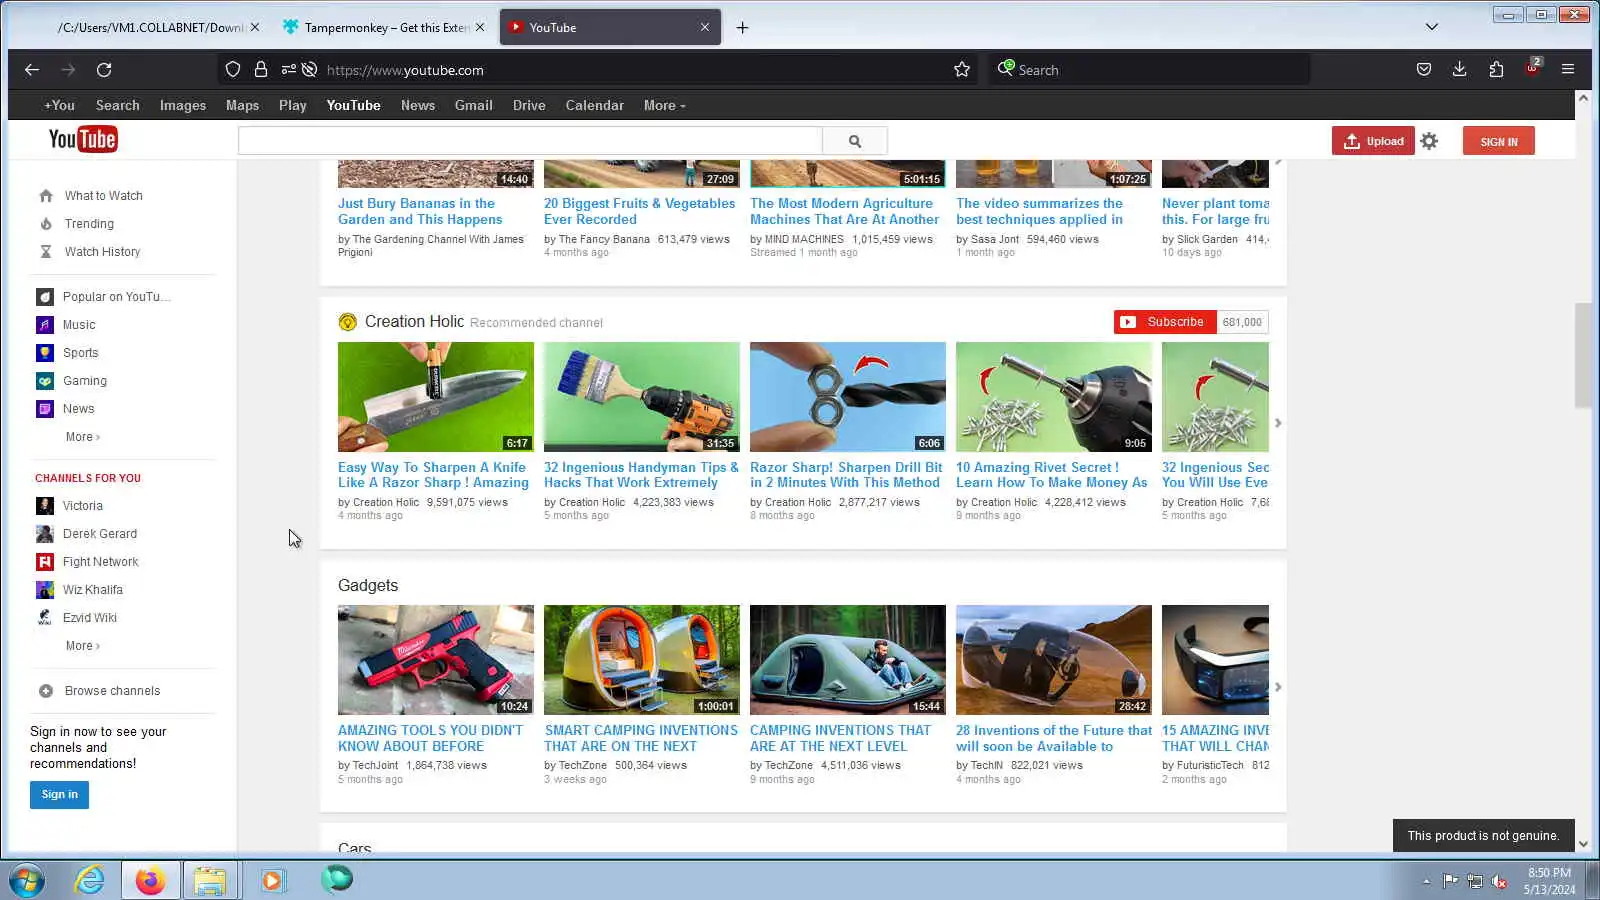Close the YouTube browser tab
Viewport: 1600px width, 900px height.
point(705,28)
